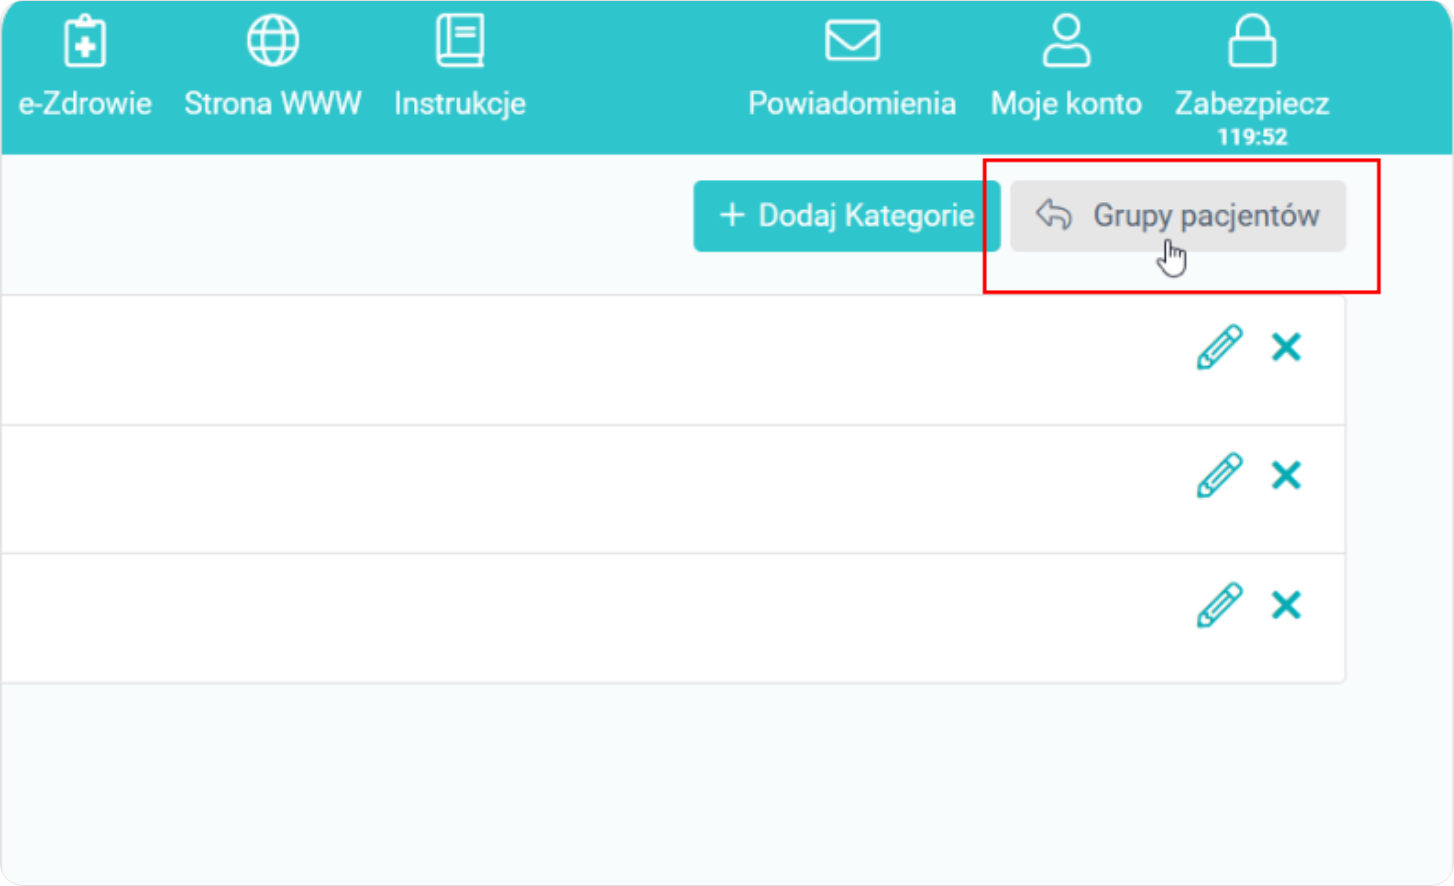Delete the third category row
This screenshot has height=886, width=1454.
pyautogui.click(x=1286, y=605)
